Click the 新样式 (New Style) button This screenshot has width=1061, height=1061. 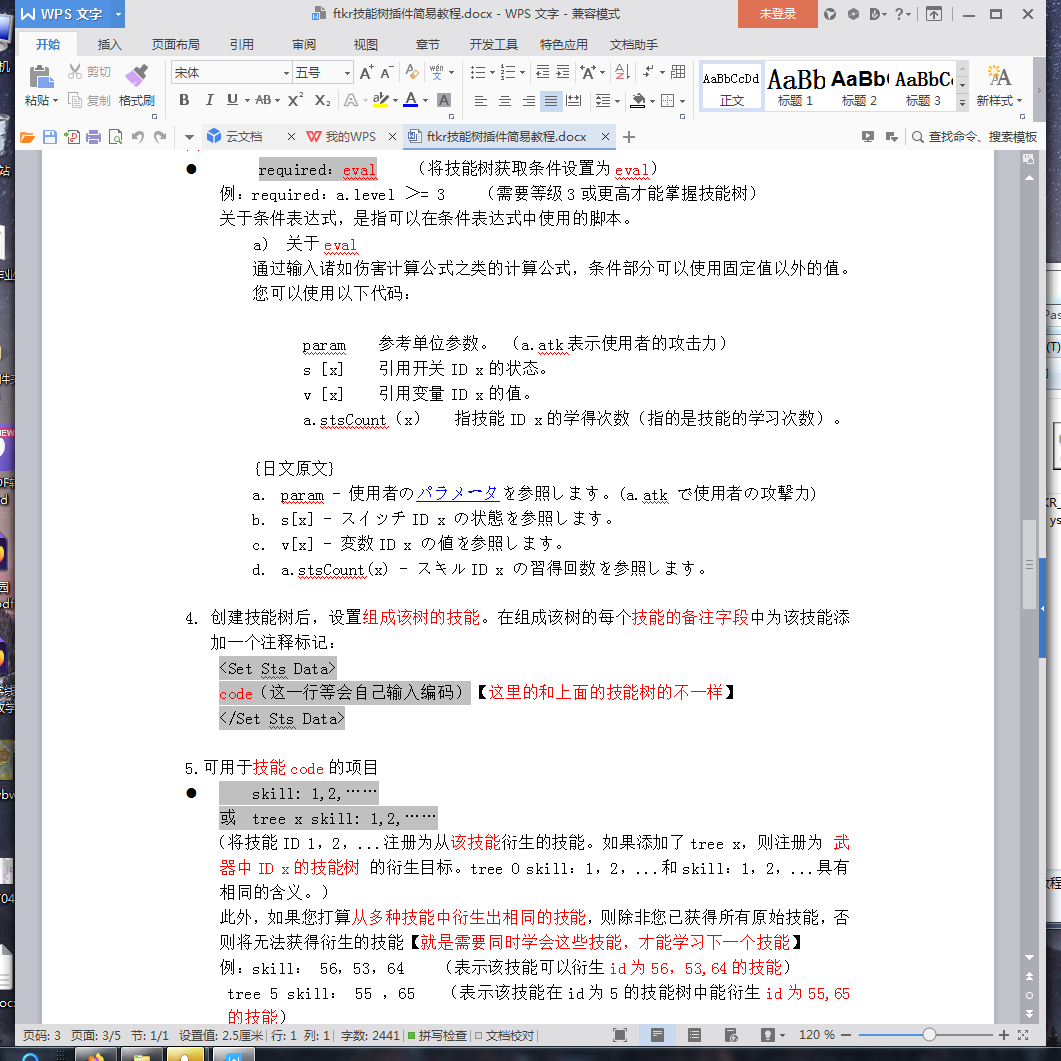point(999,85)
